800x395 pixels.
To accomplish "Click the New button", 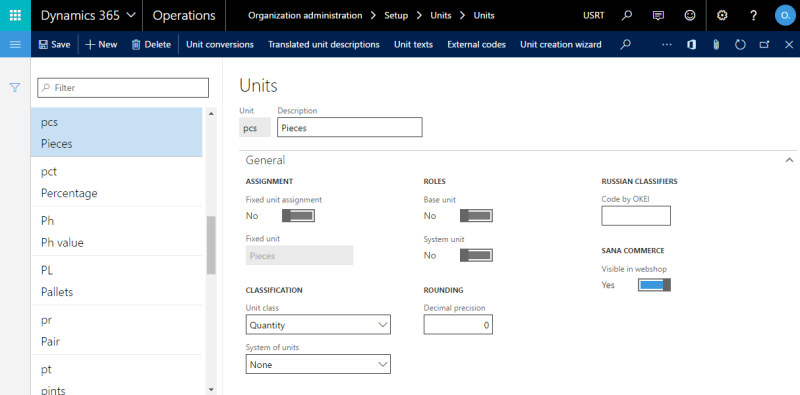I will [101, 44].
